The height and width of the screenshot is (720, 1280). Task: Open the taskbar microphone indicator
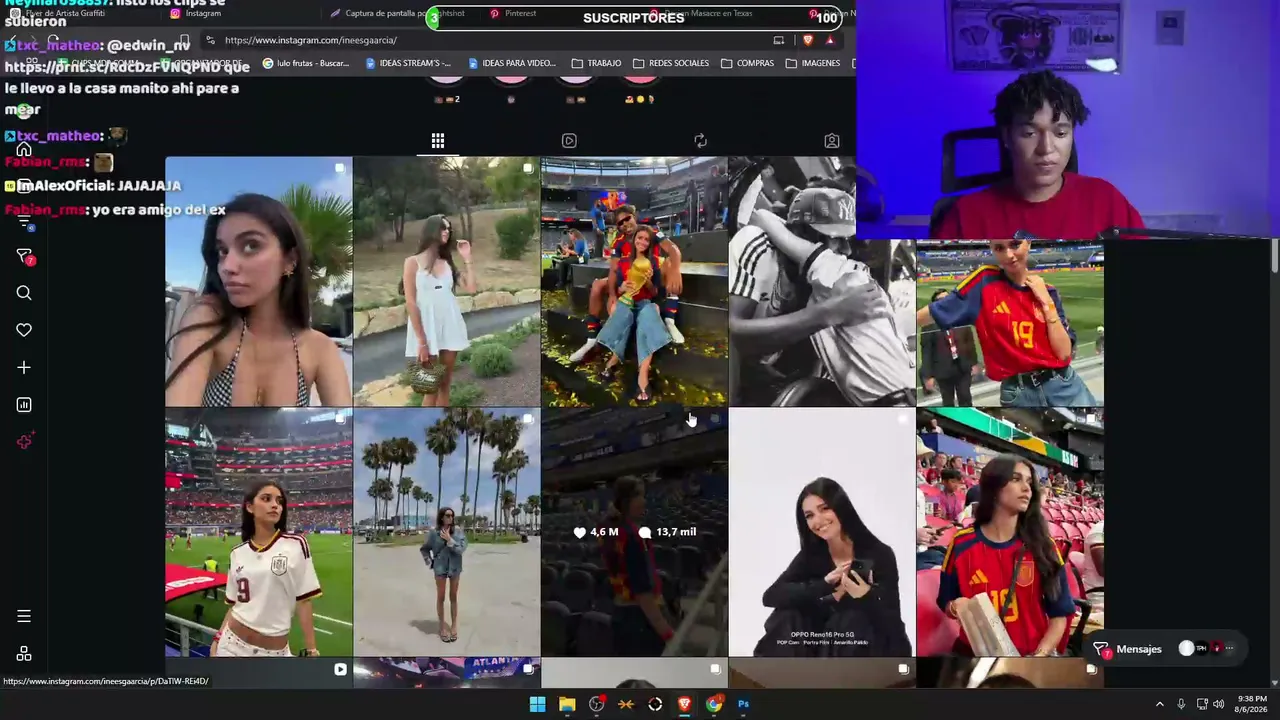[x=1181, y=704]
